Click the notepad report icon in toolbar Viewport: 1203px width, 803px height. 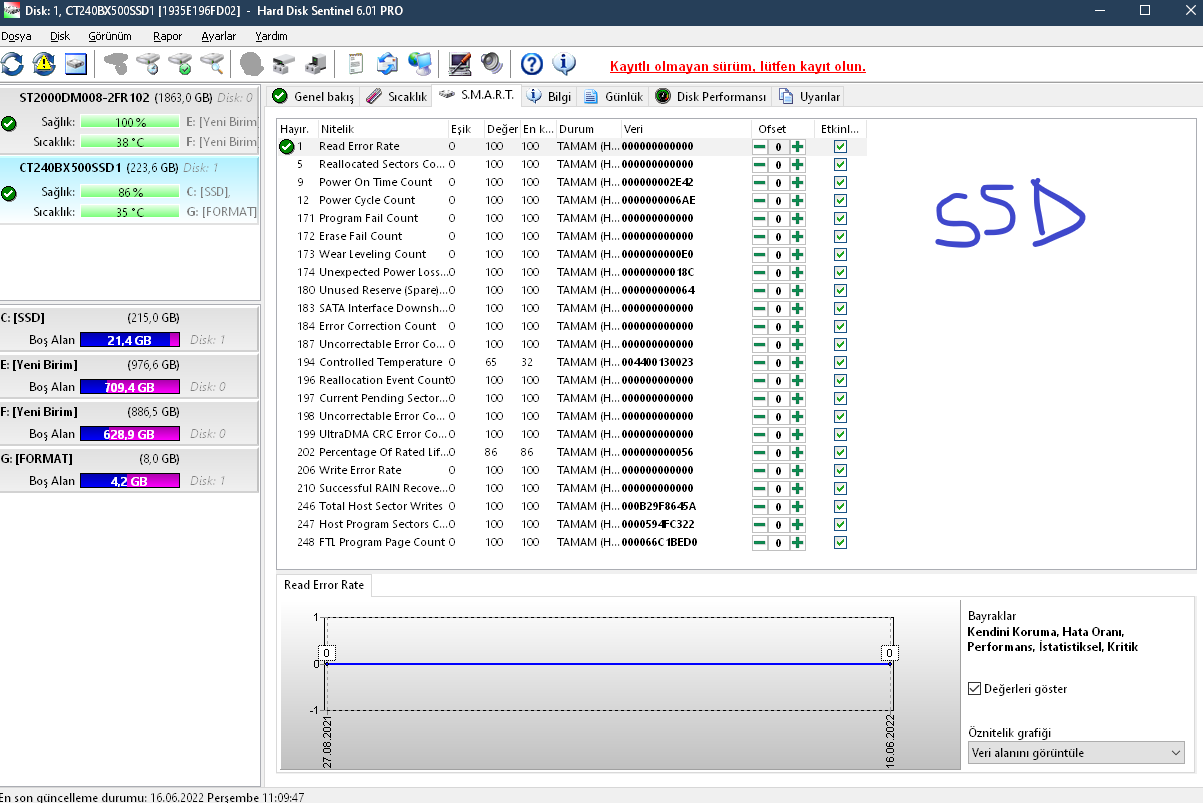click(x=355, y=64)
